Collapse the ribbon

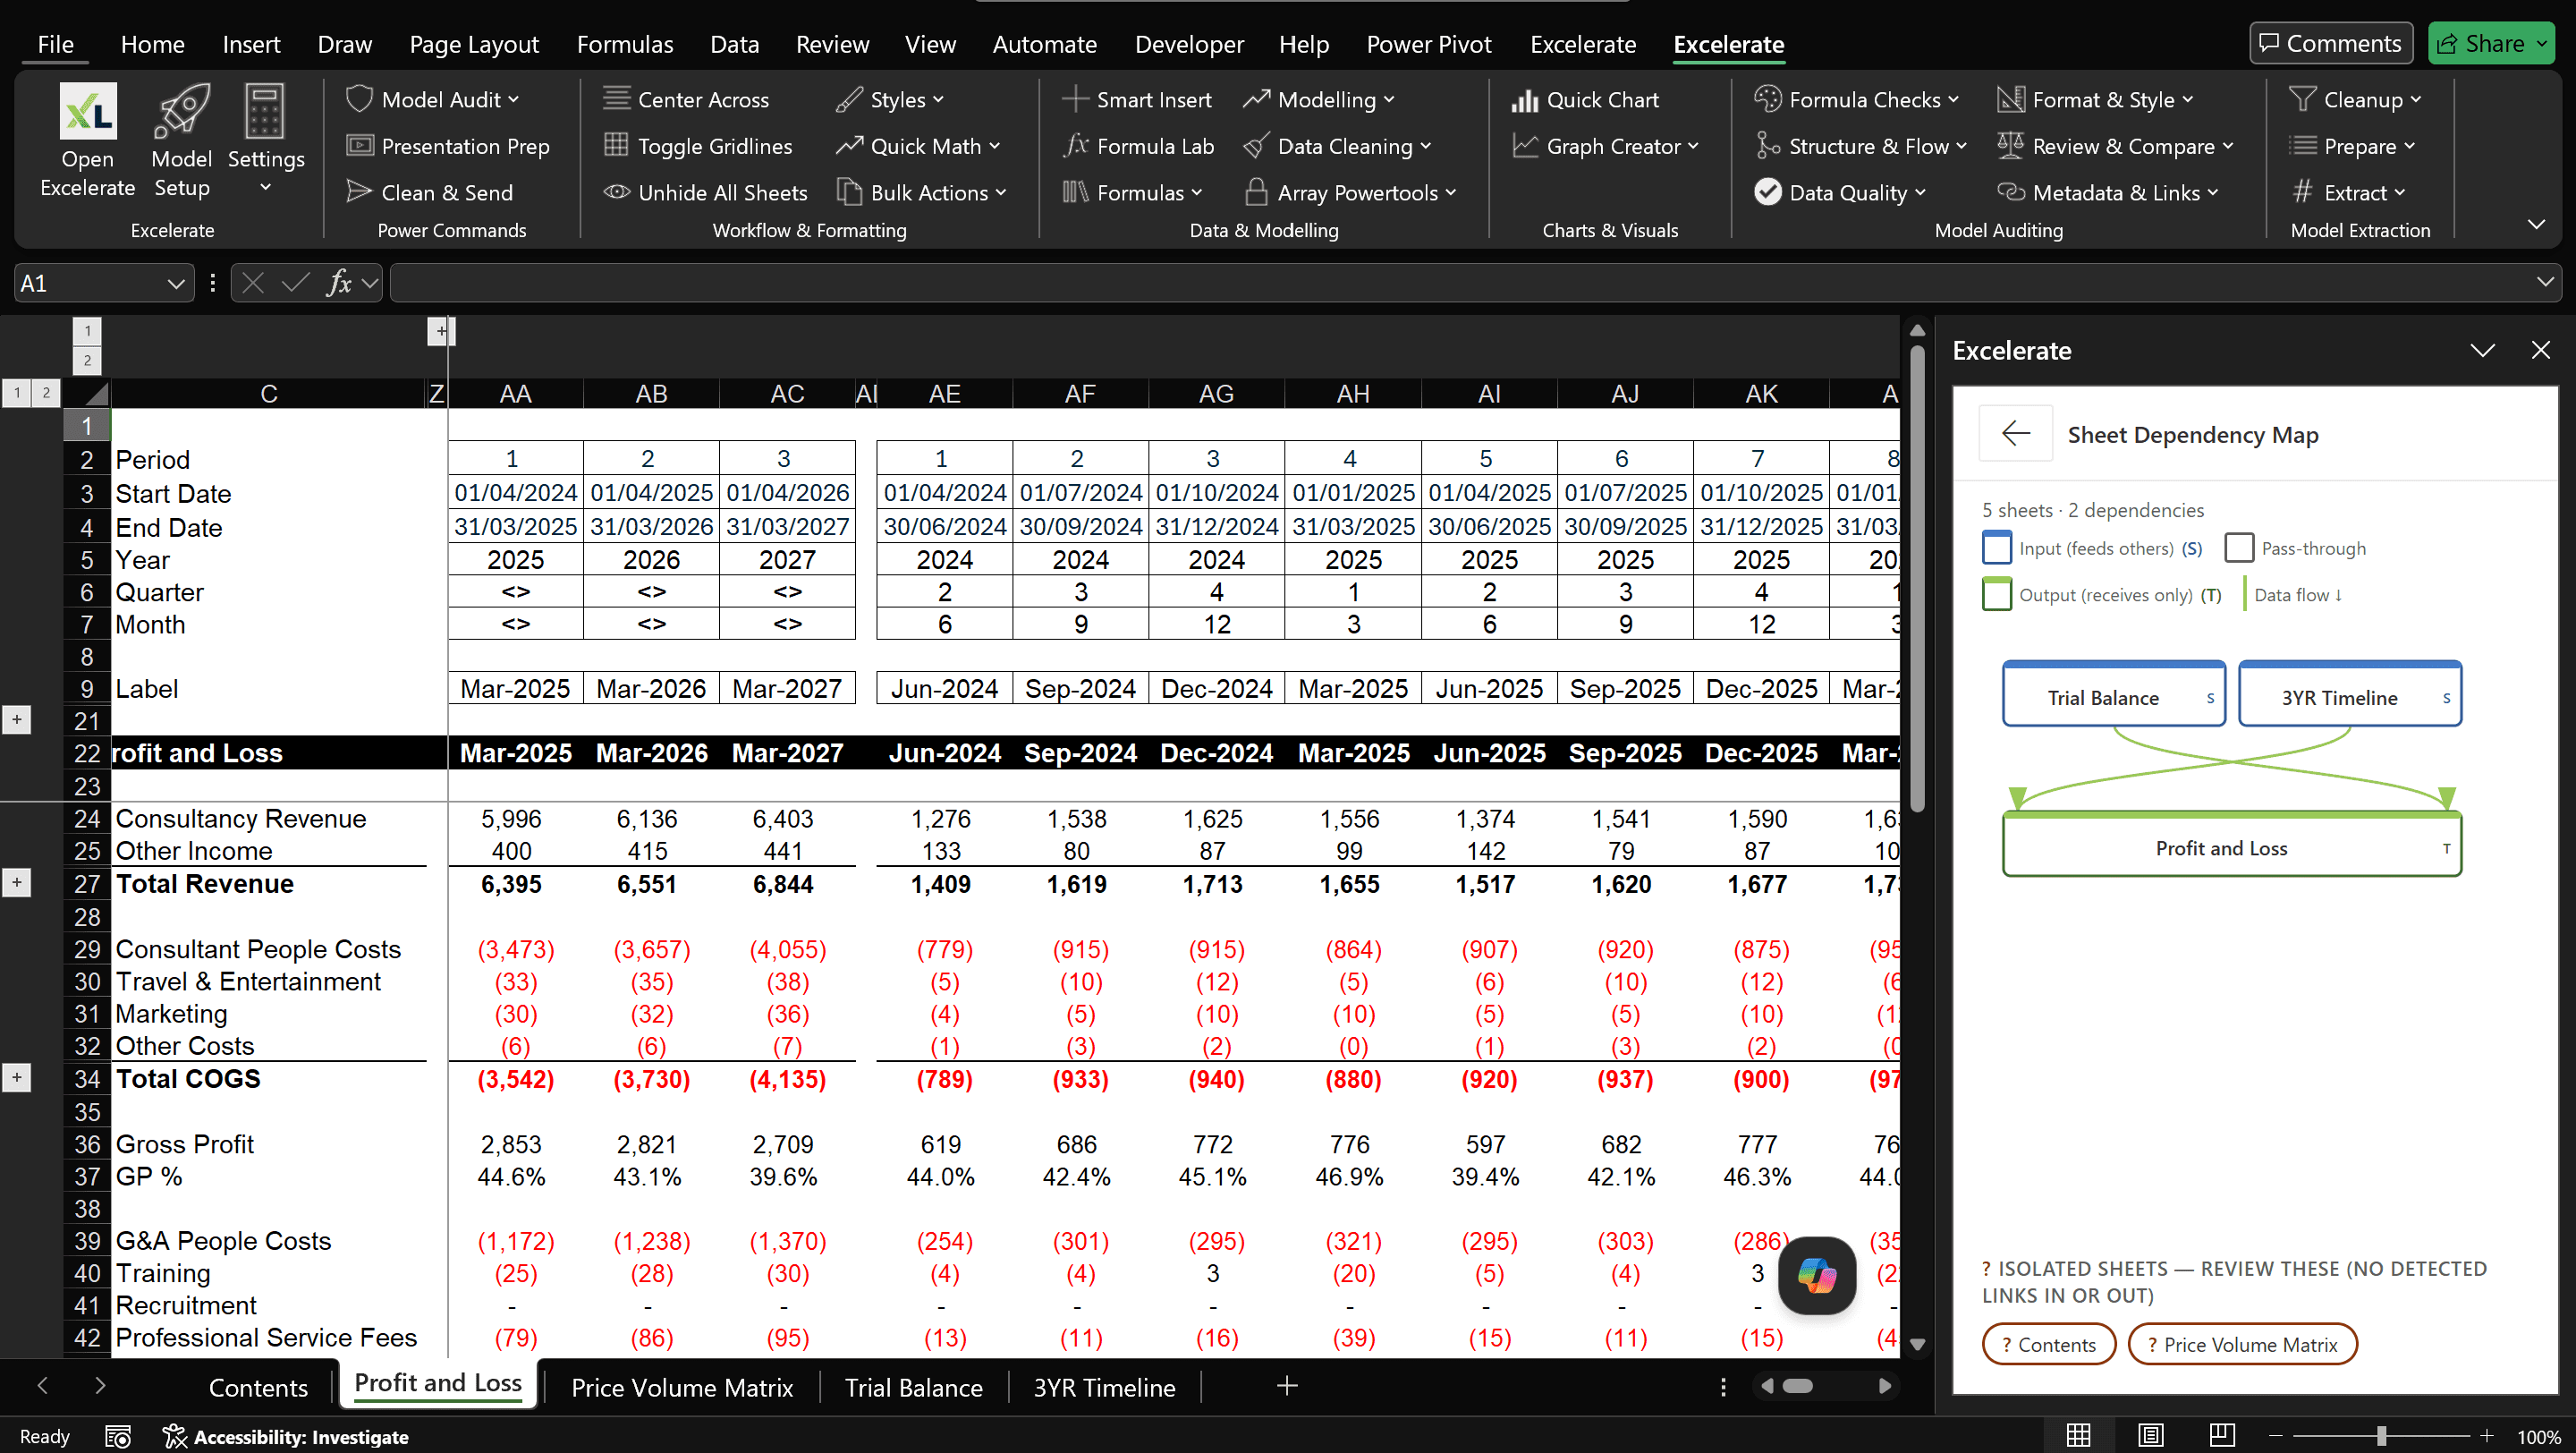pos(2537,223)
